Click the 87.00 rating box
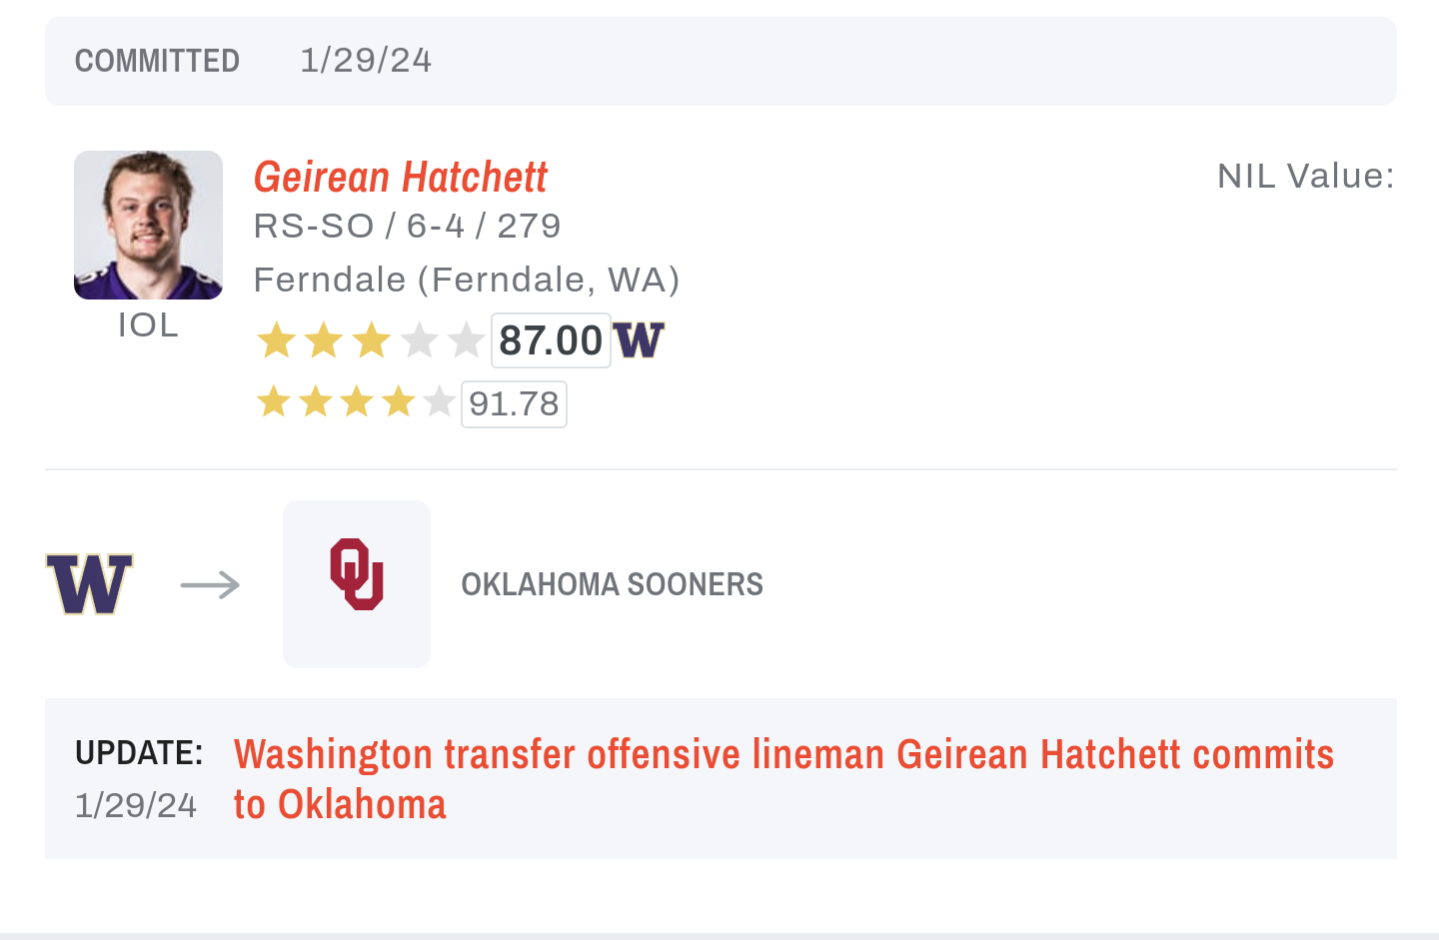1439x940 pixels. (x=550, y=341)
